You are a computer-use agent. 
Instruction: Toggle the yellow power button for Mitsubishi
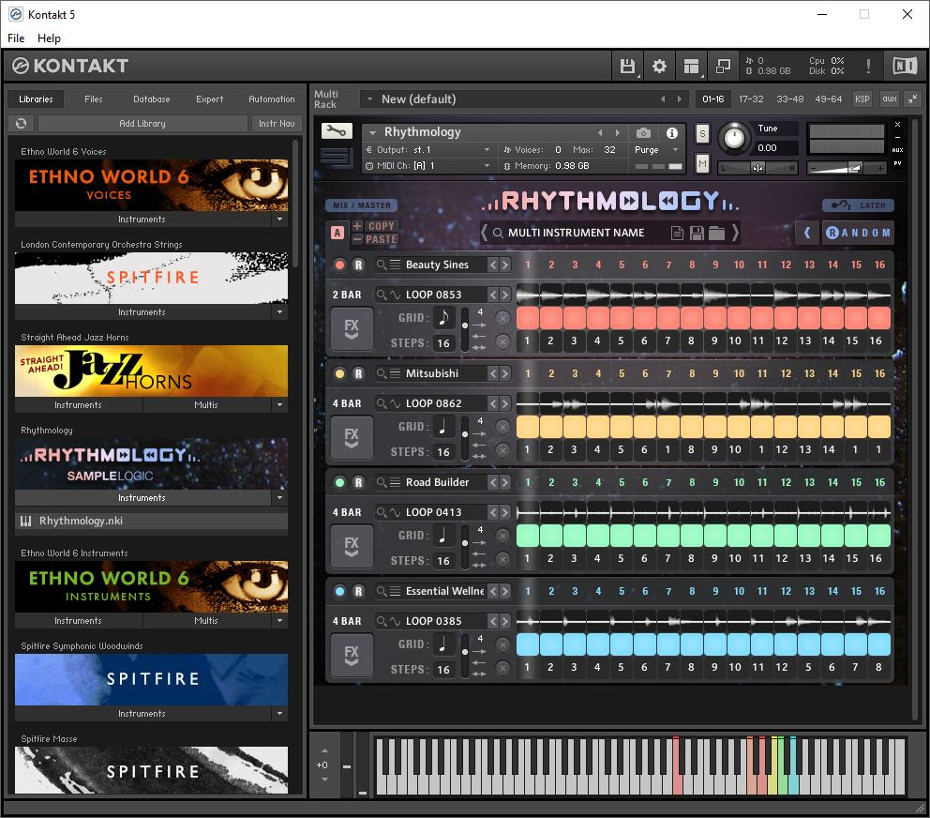click(339, 374)
